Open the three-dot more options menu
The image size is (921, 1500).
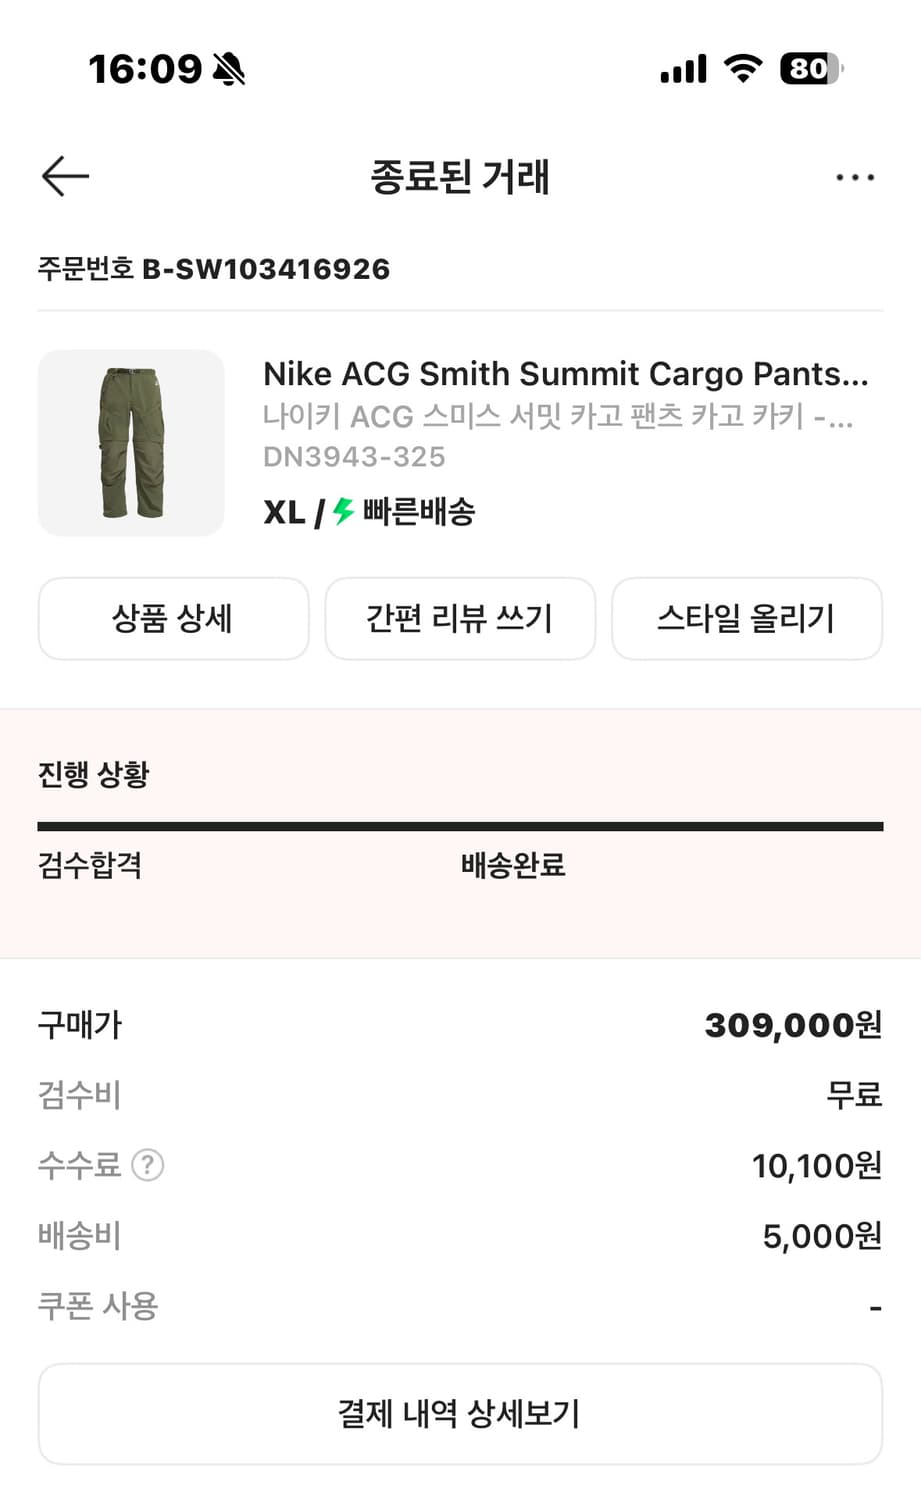click(855, 178)
